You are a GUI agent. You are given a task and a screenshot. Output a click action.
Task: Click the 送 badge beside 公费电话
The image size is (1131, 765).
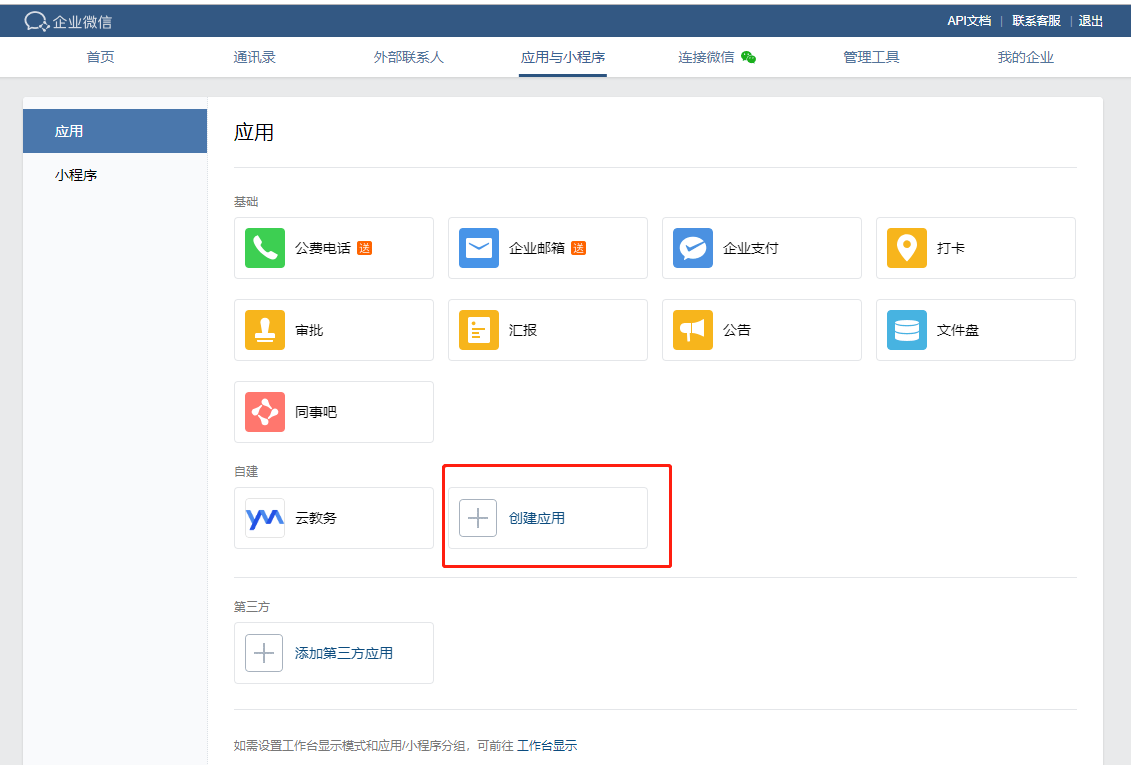(365, 248)
